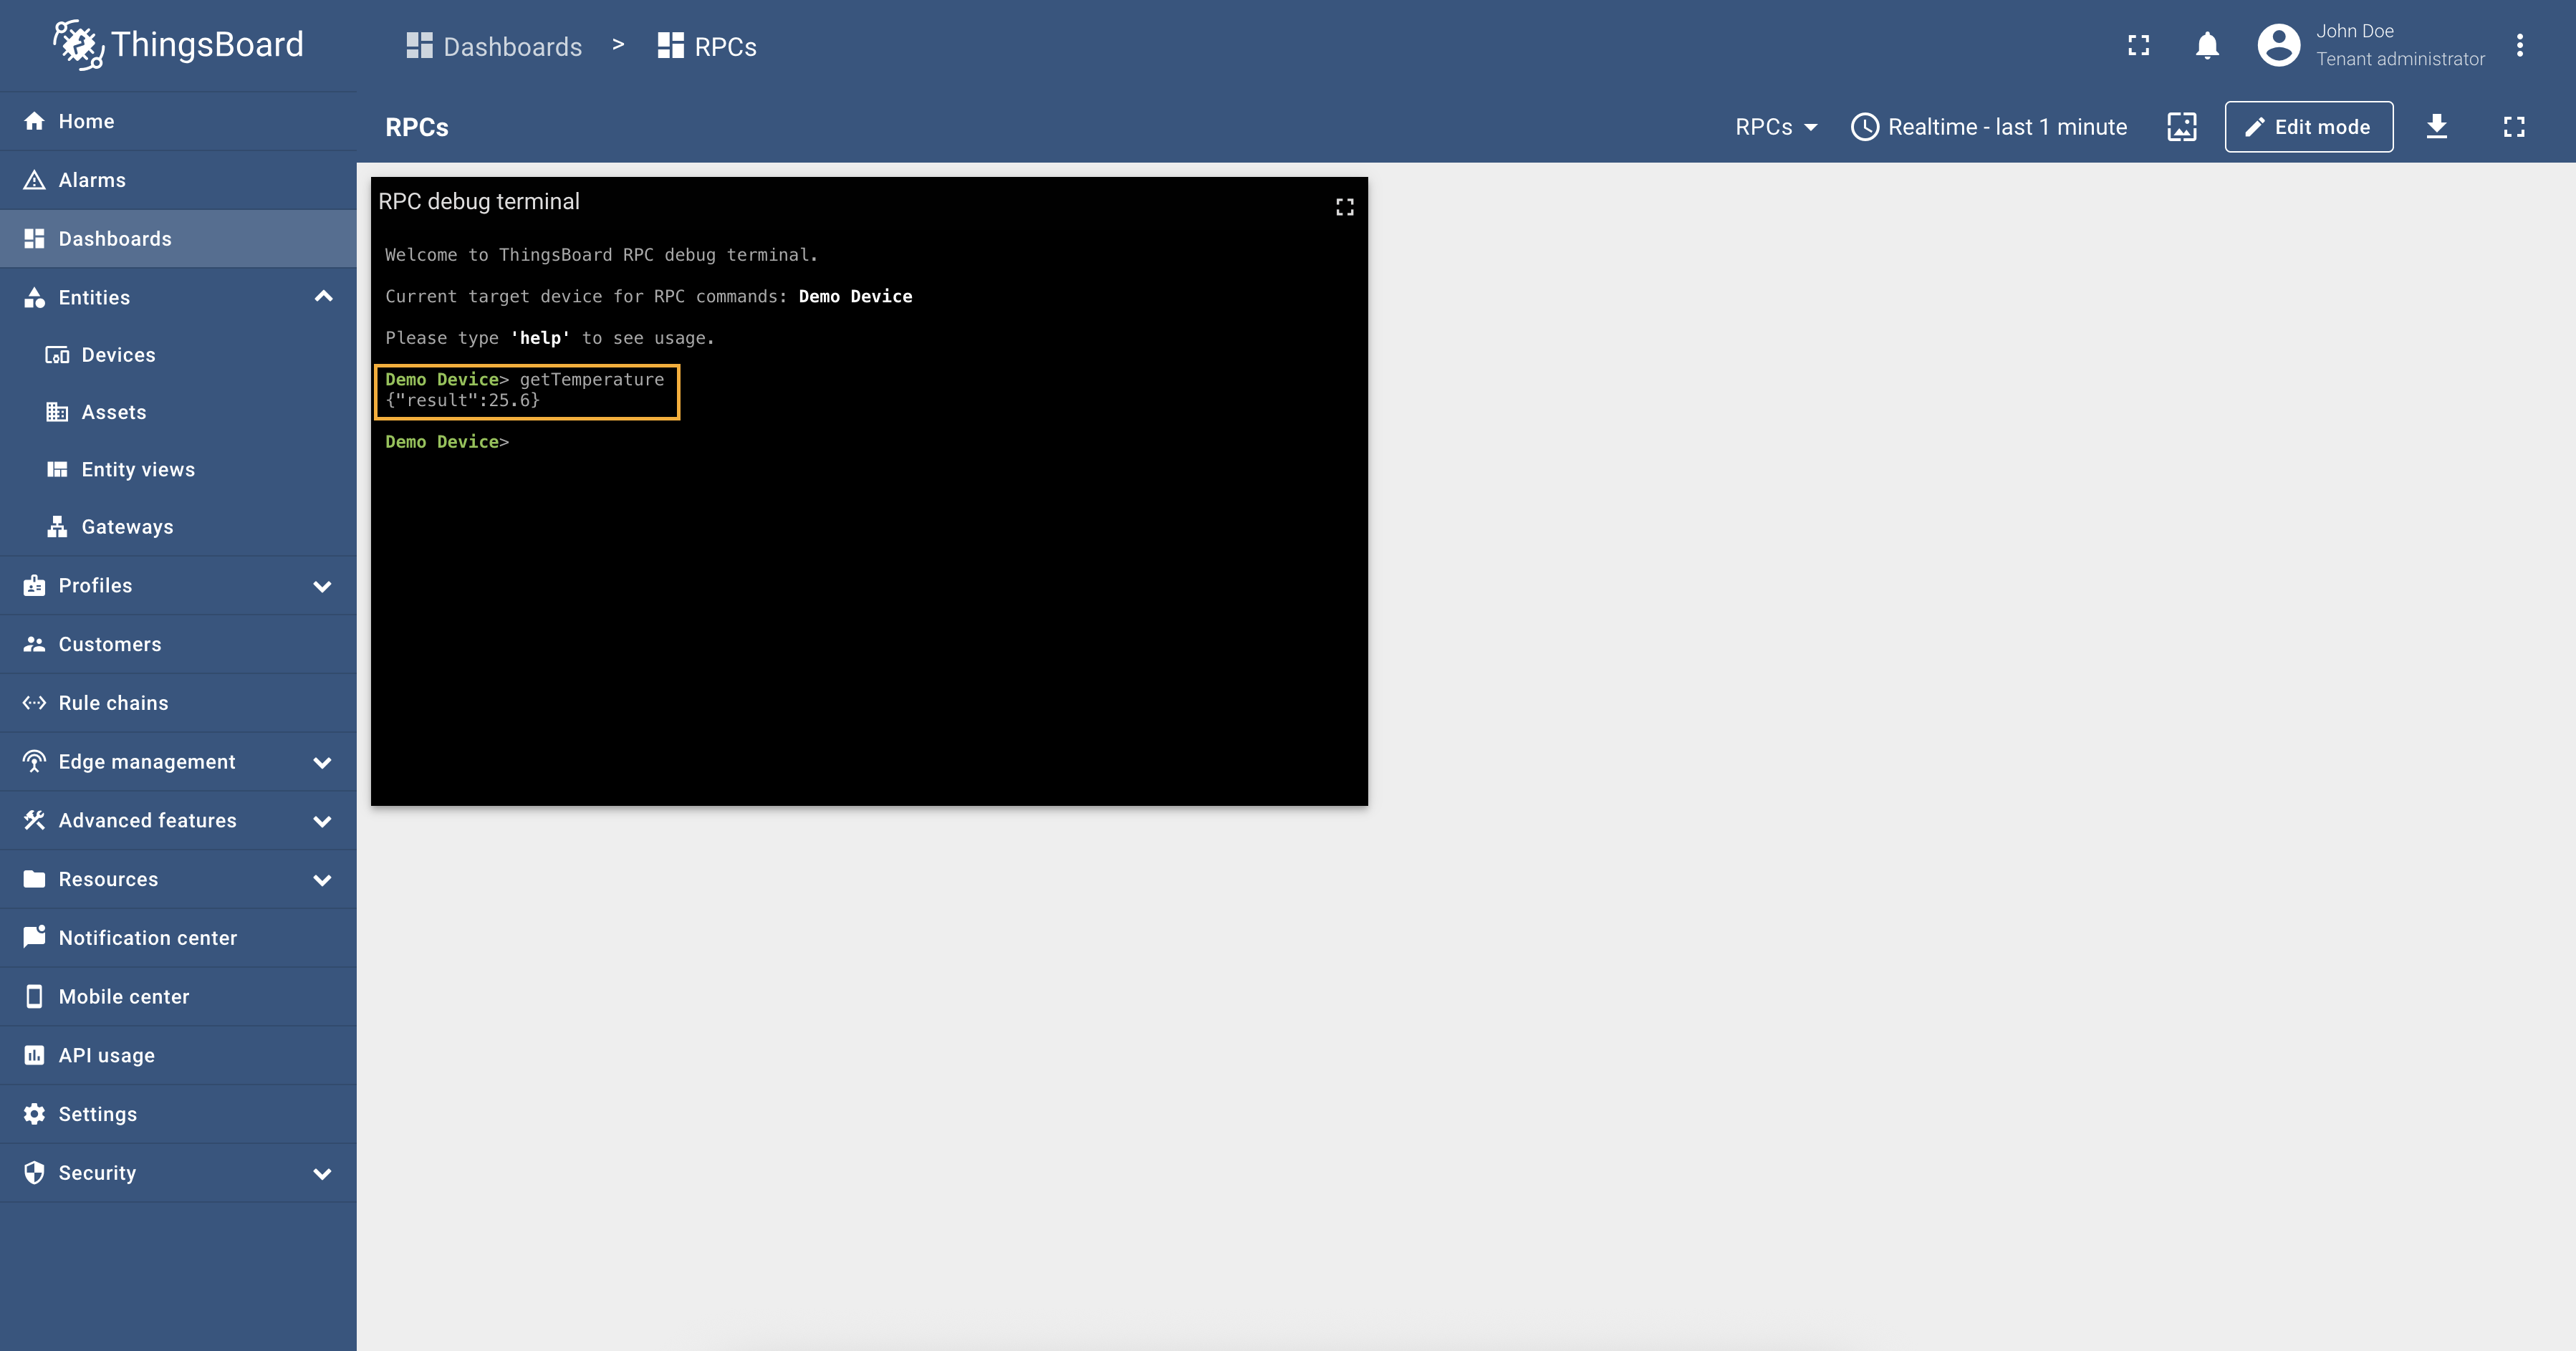Open the RPCs state dropdown
This screenshot has width=2576, height=1351.
pyautogui.click(x=1775, y=127)
